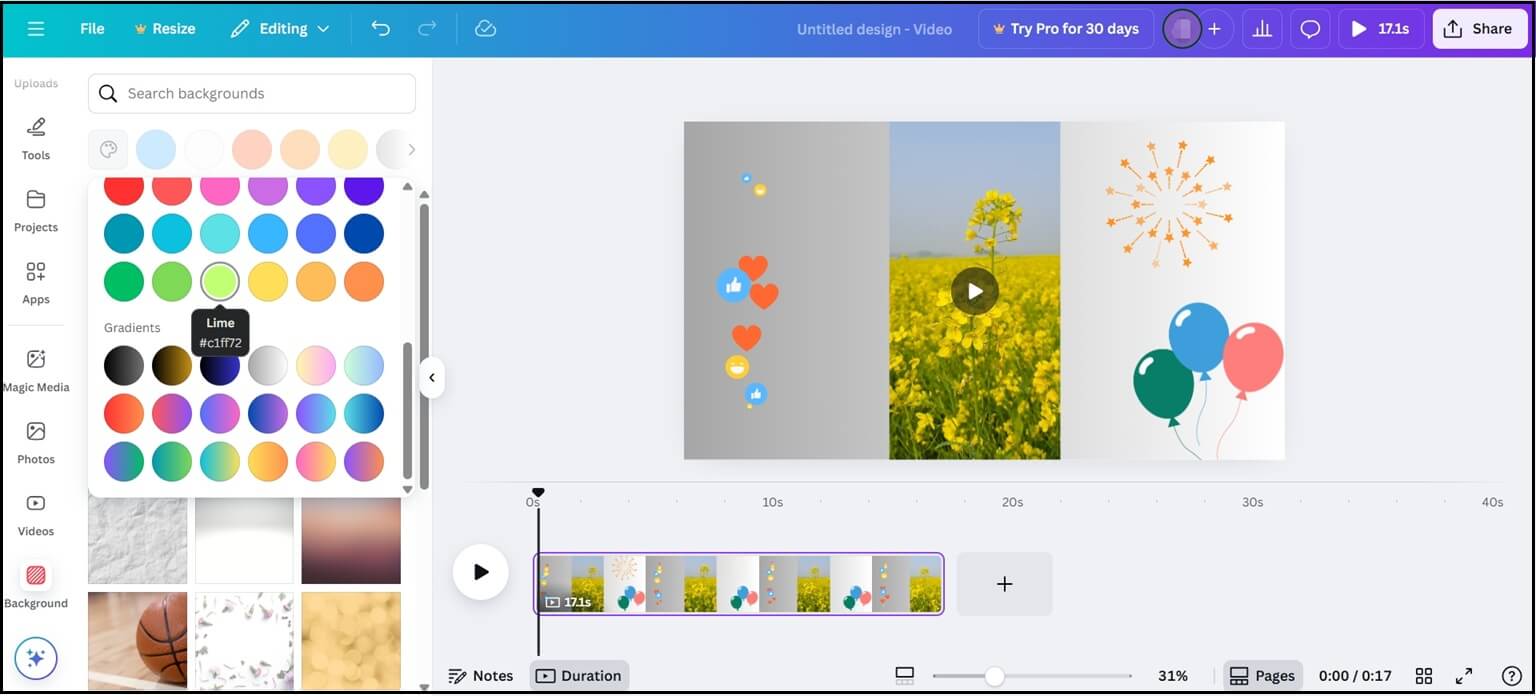Open the help question mark icon
The height and width of the screenshot is (696, 1536).
1512,676
